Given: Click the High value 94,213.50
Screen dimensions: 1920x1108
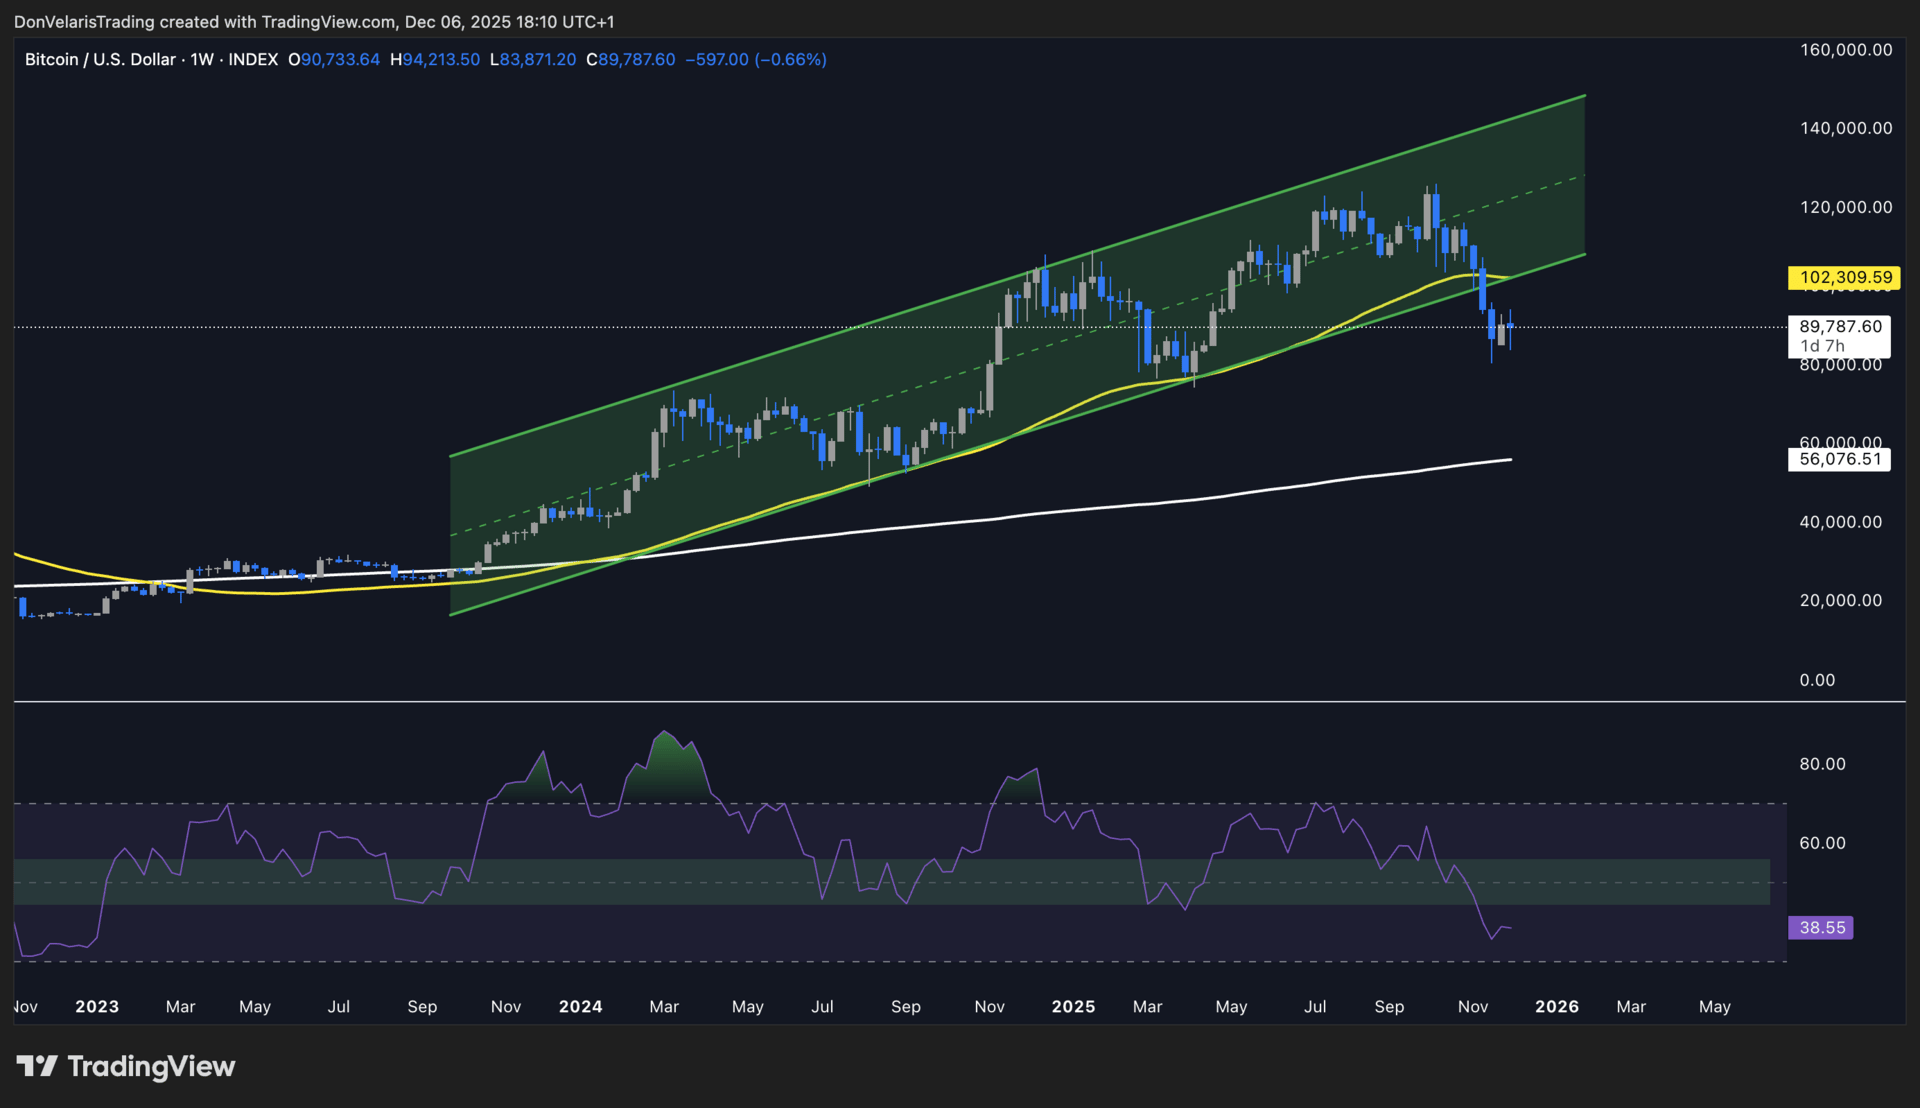Looking at the screenshot, I should click(x=441, y=60).
